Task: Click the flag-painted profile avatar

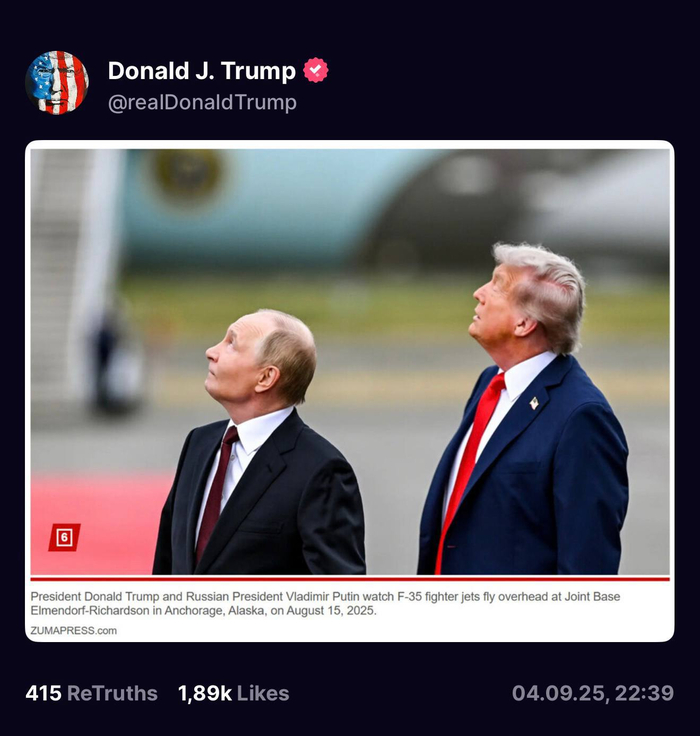Action: coord(57,83)
